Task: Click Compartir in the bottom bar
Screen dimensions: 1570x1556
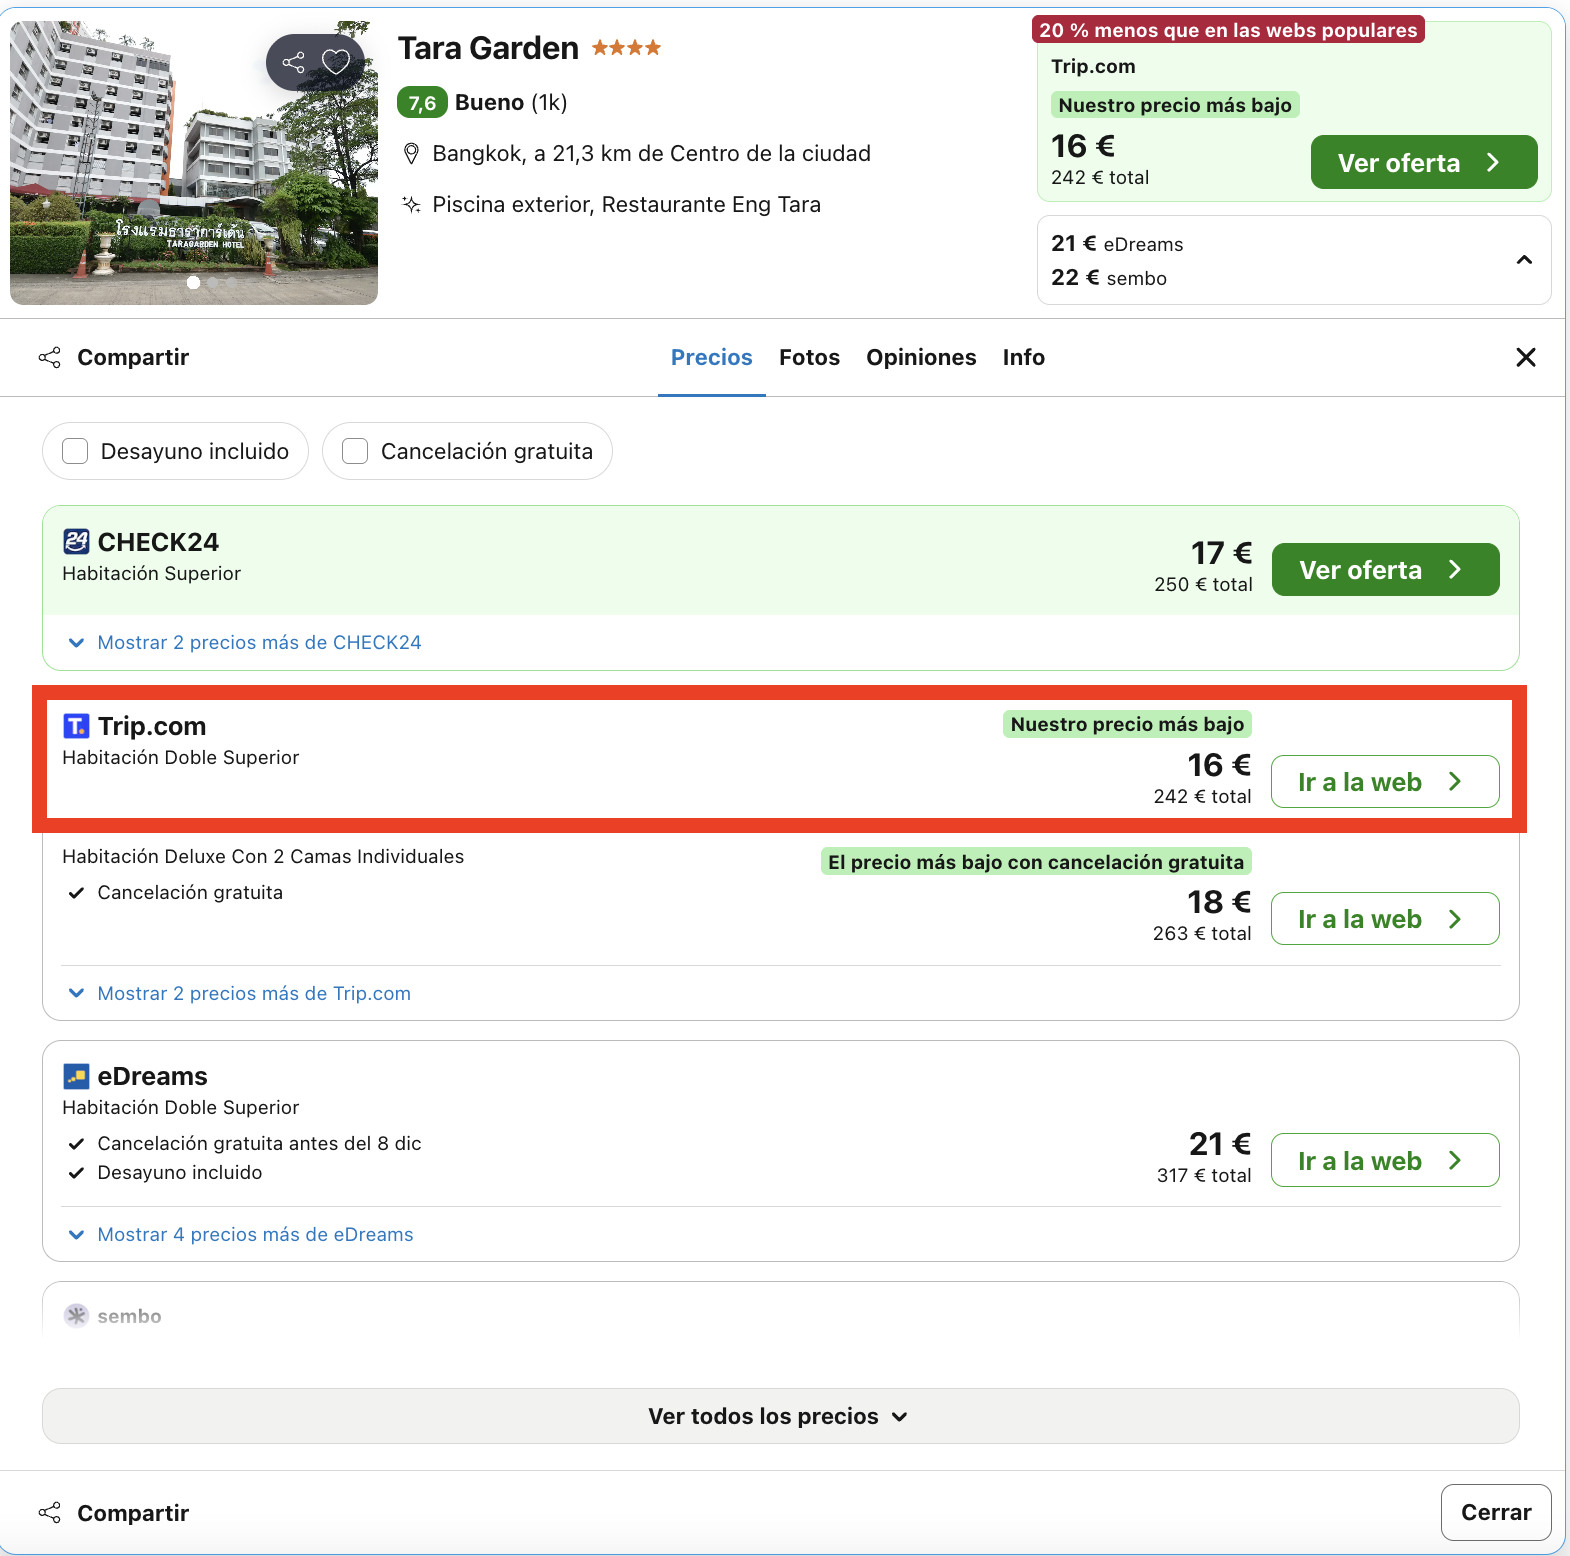Action: pyautogui.click(x=114, y=1513)
